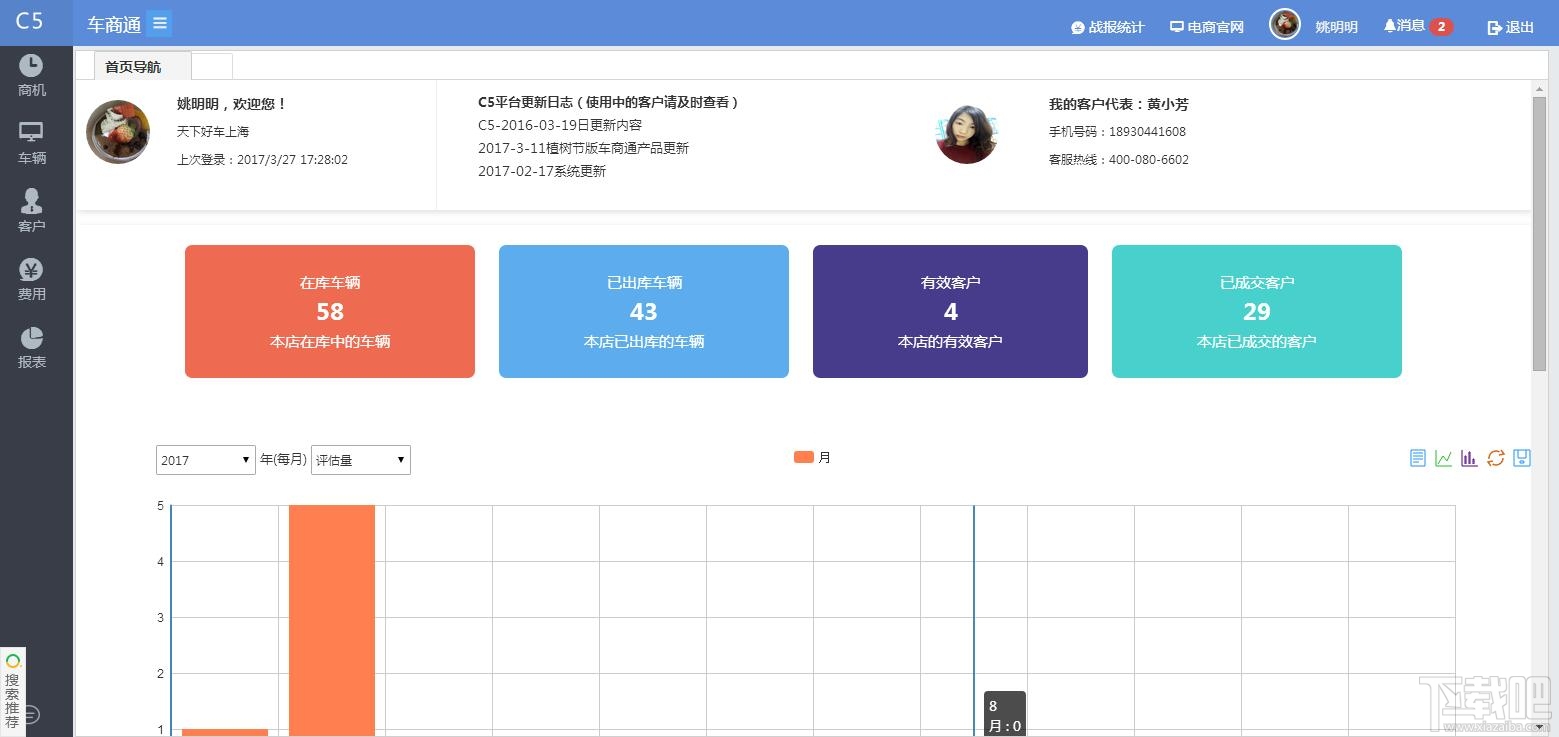Open the 费用 fees section in sidebar

pos(32,280)
